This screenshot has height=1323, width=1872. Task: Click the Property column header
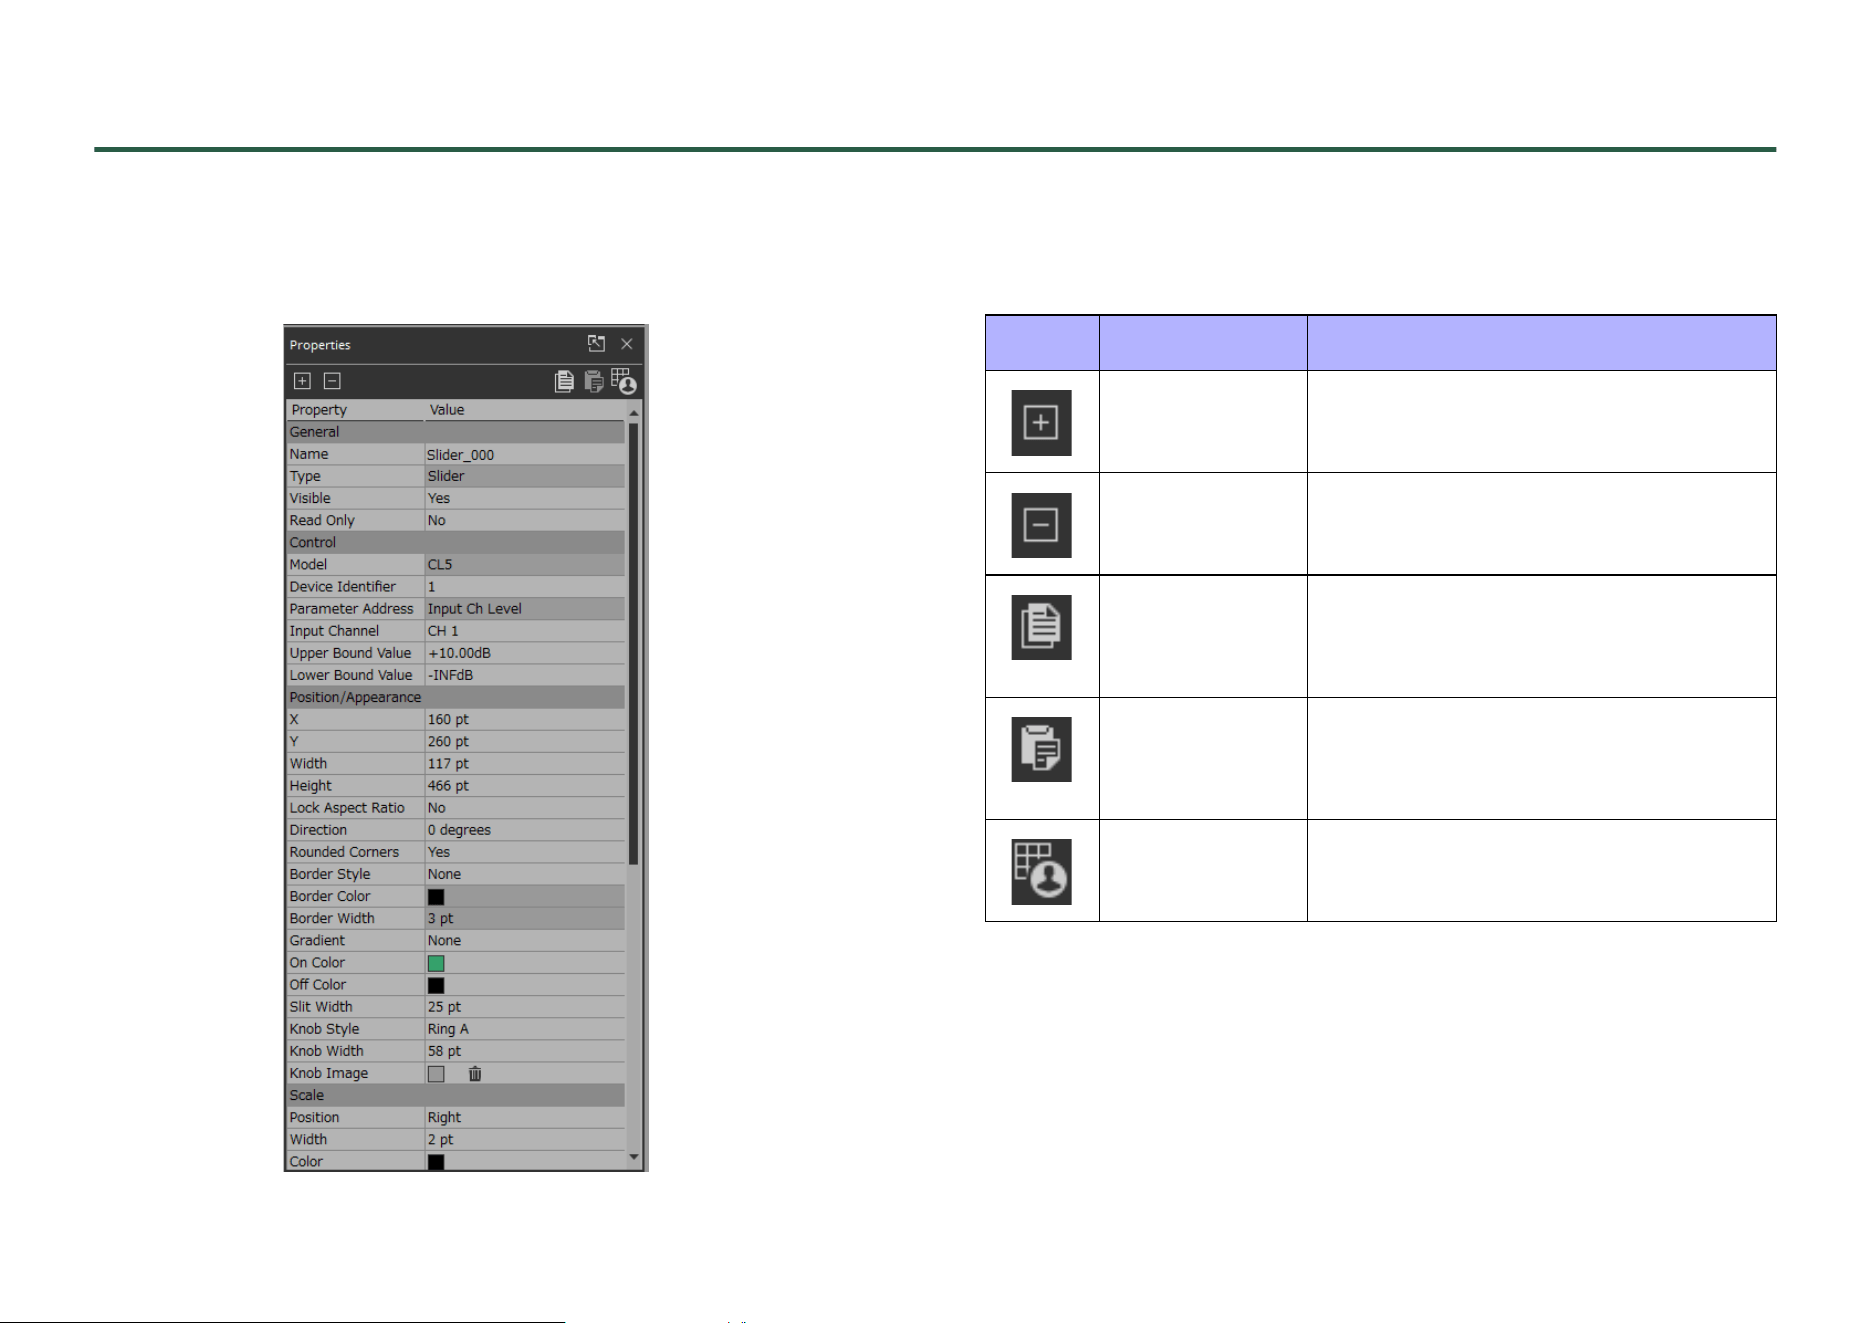click(355, 410)
